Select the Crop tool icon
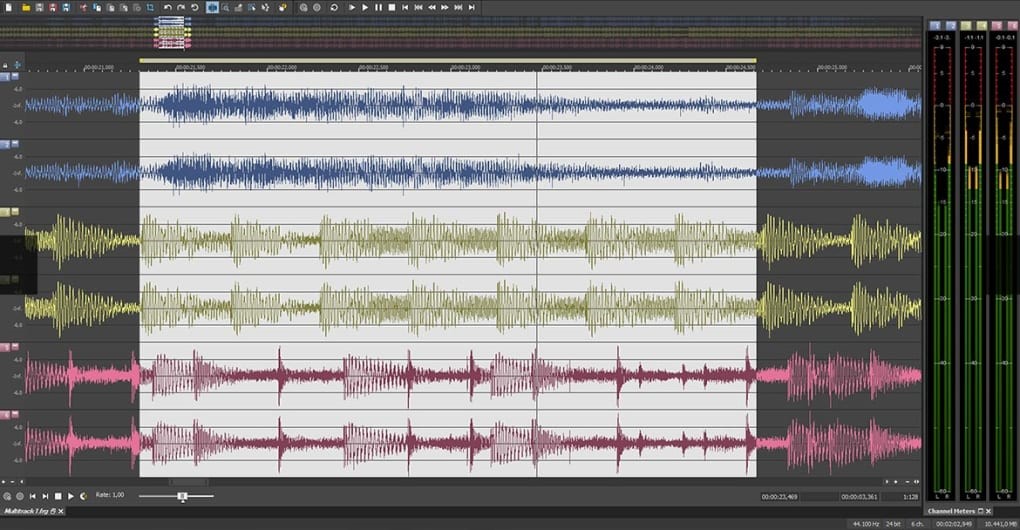 click(x=150, y=7)
